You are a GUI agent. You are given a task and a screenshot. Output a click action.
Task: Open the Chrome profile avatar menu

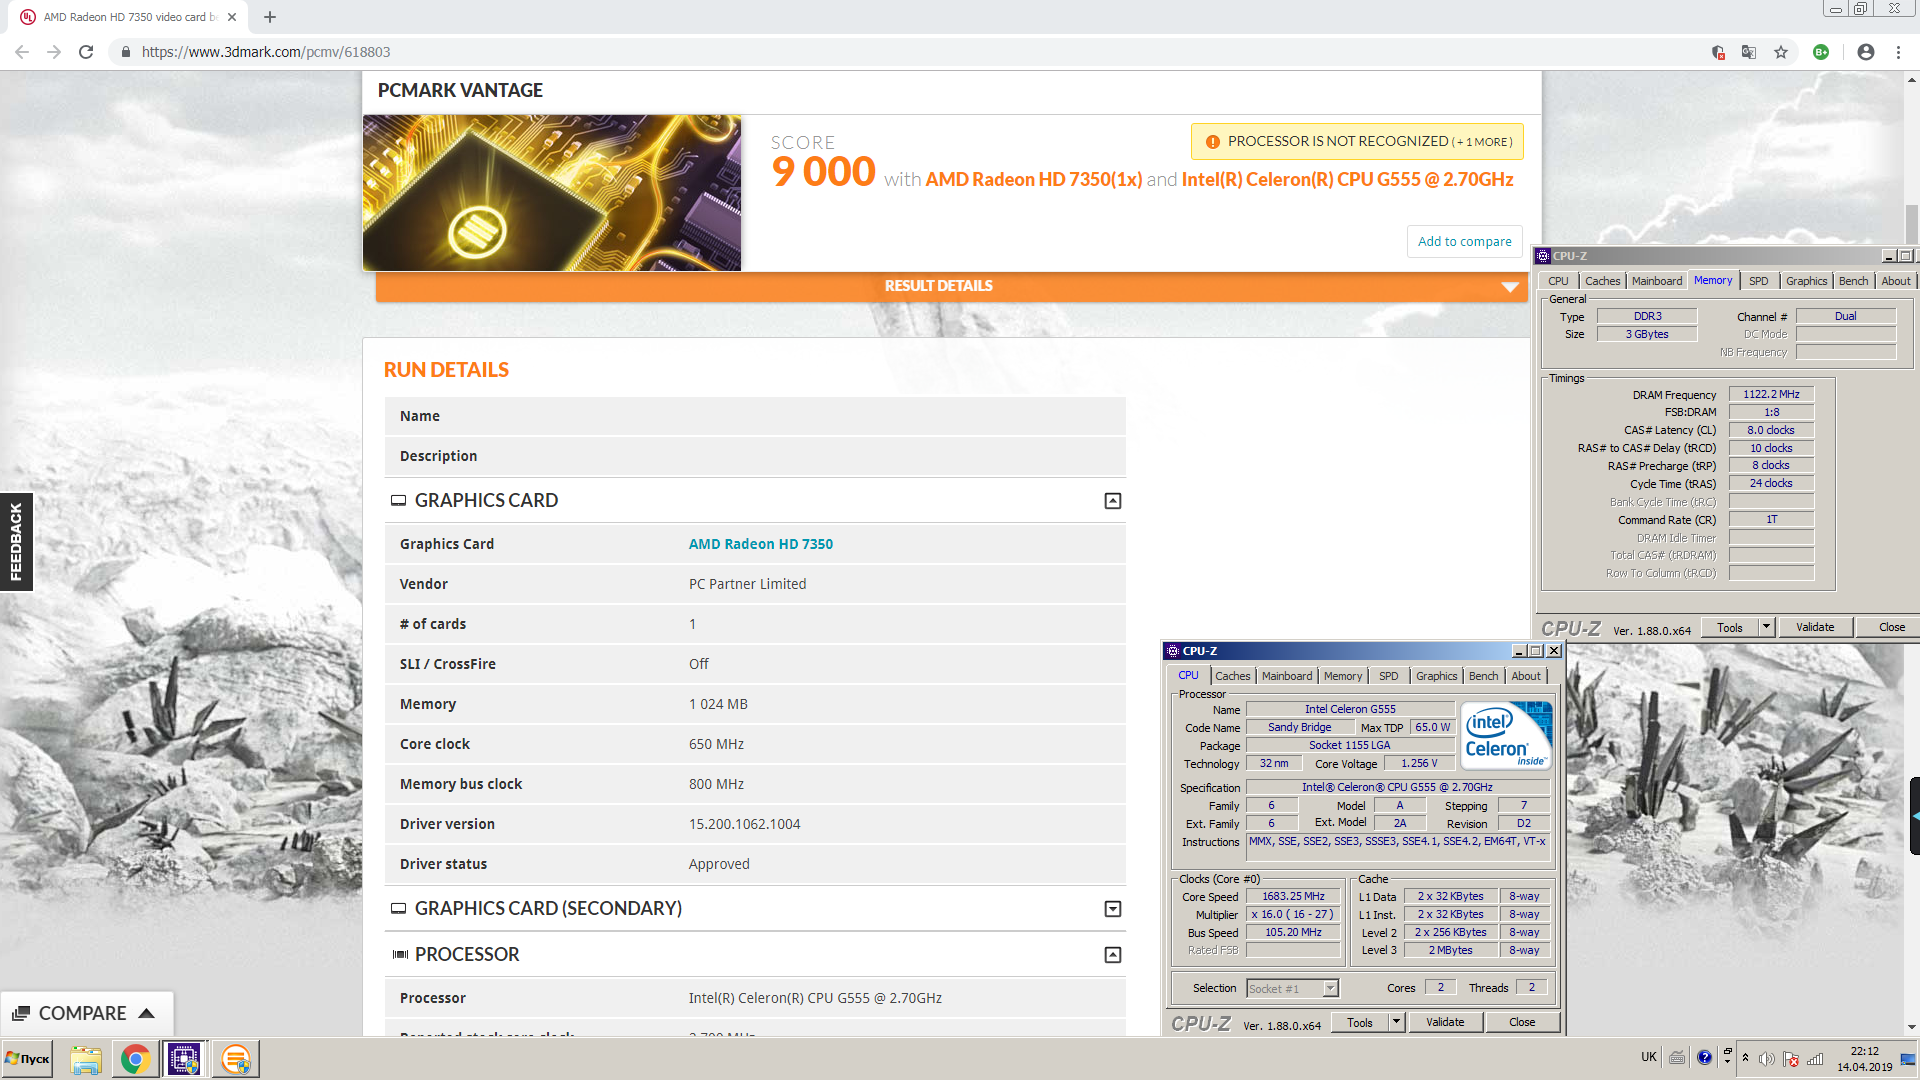pyautogui.click(x=1866, y=52)
